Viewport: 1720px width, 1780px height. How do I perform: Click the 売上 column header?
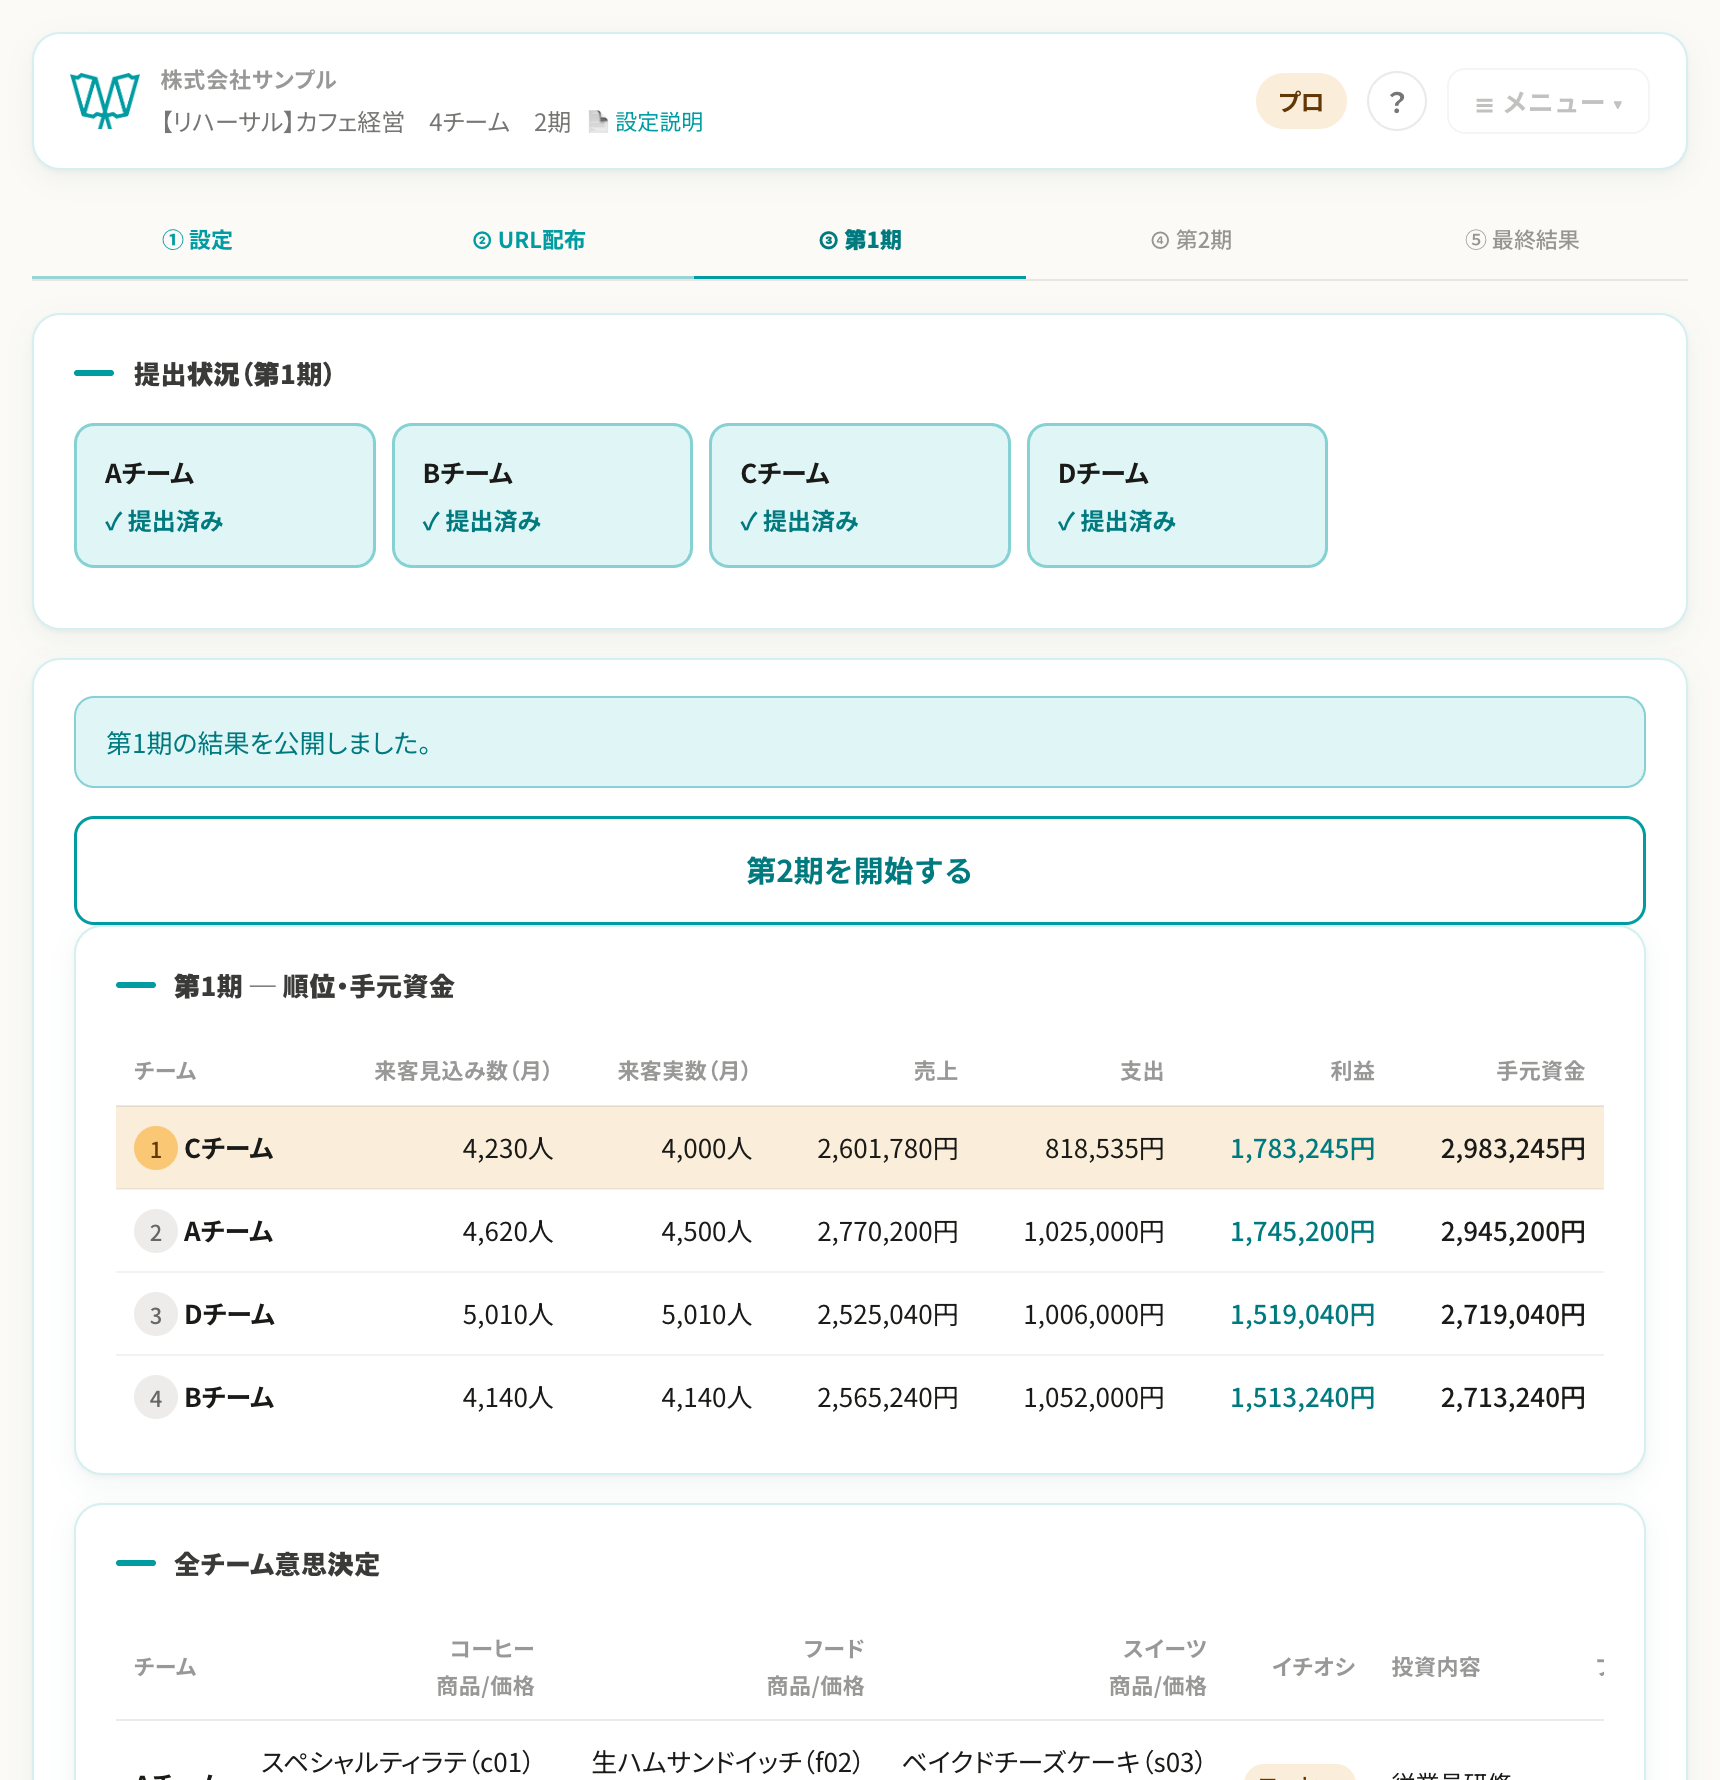point(936,1071)
